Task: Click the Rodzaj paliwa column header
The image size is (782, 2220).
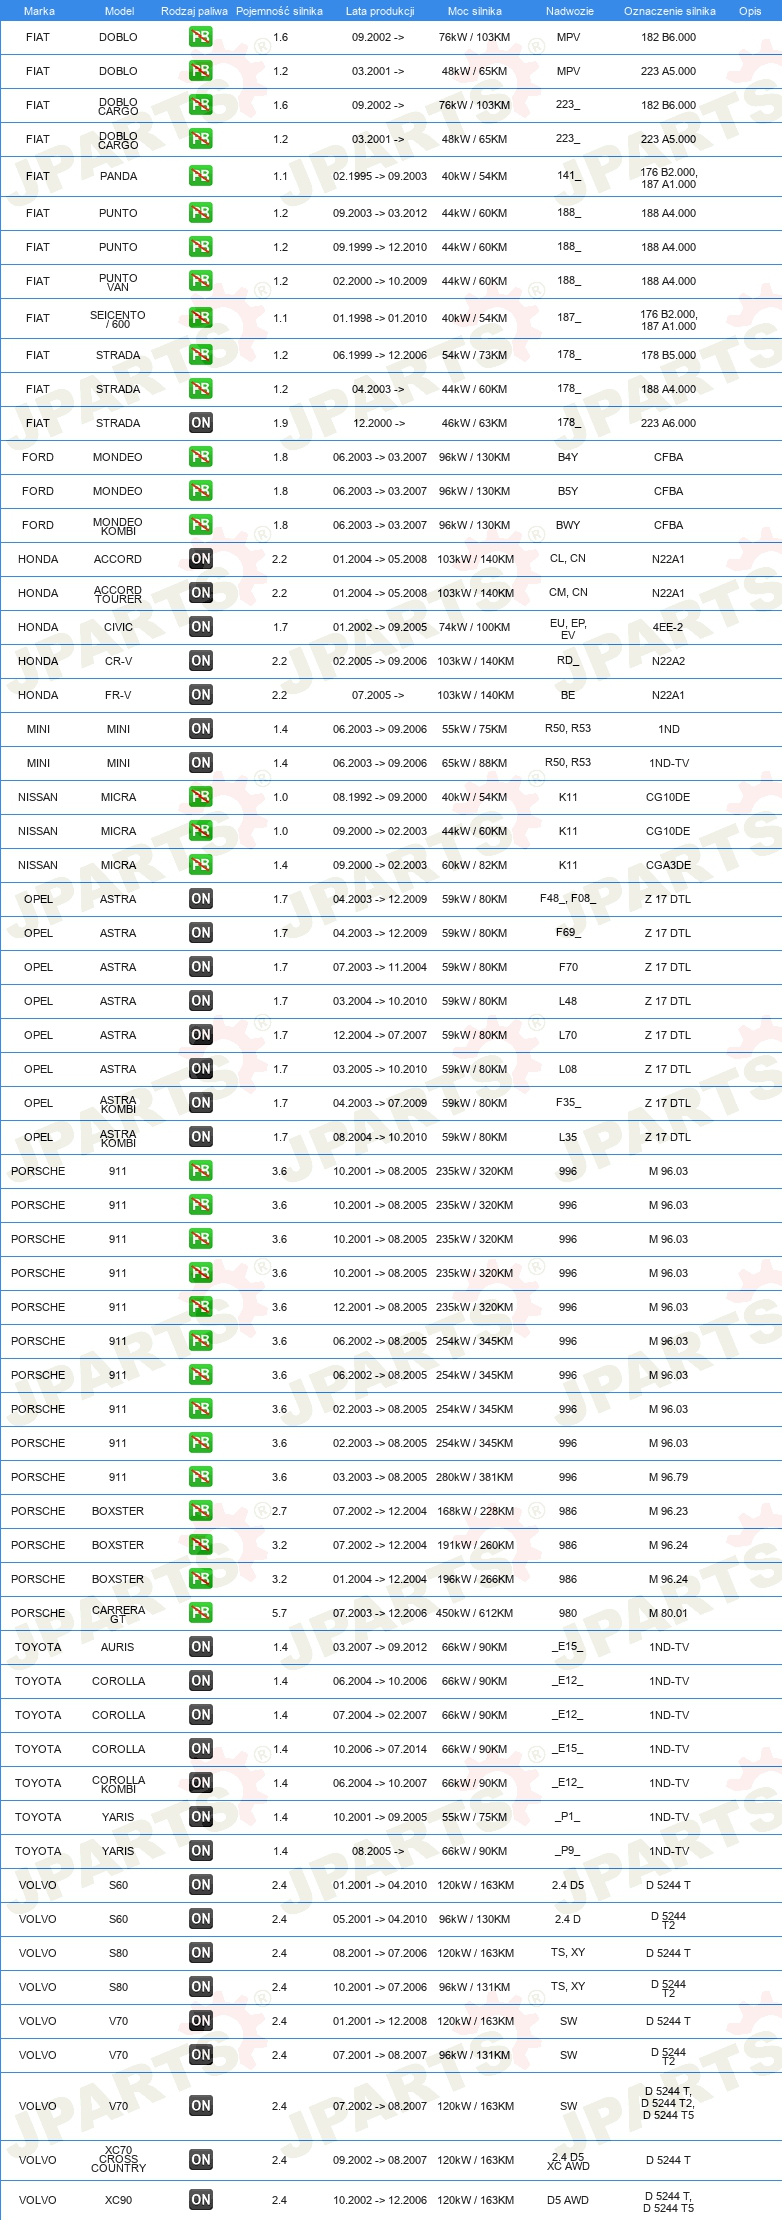Action: tap(194, 11)
